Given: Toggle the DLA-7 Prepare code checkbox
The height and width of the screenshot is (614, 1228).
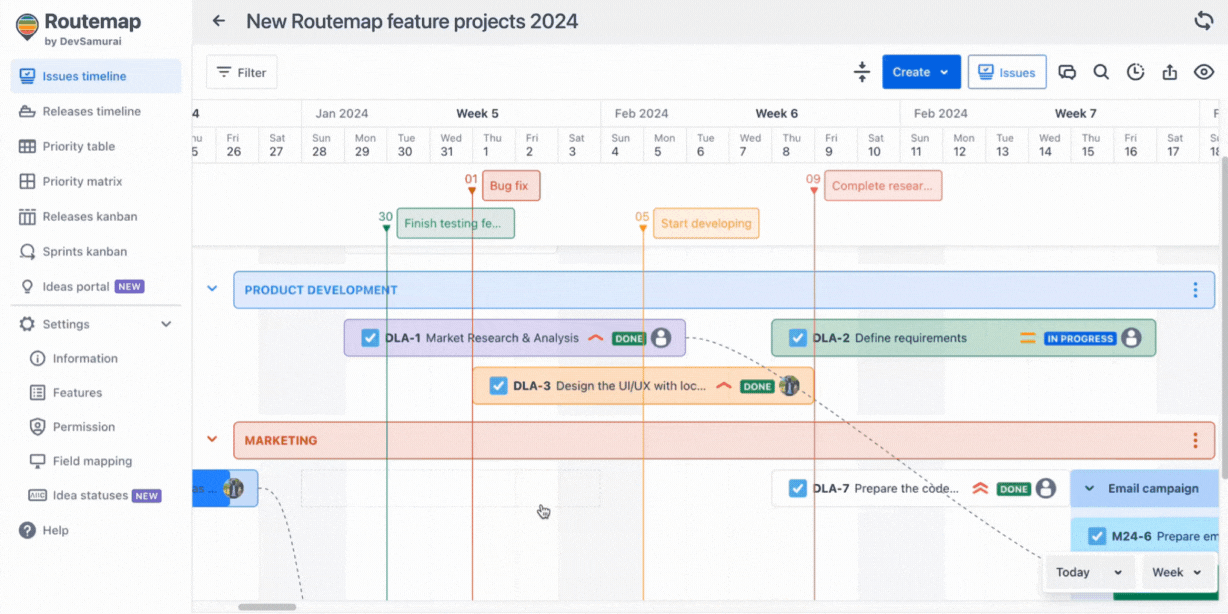Looking at the screenshot, I should coord(797,488).
